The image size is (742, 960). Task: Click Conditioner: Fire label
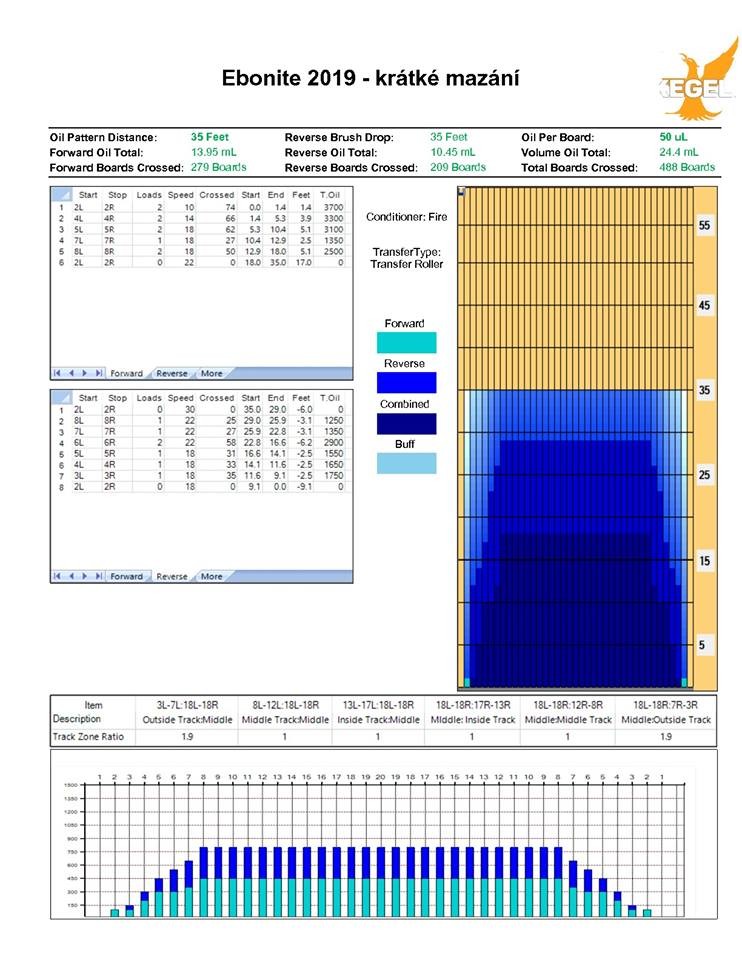[407, 217]
